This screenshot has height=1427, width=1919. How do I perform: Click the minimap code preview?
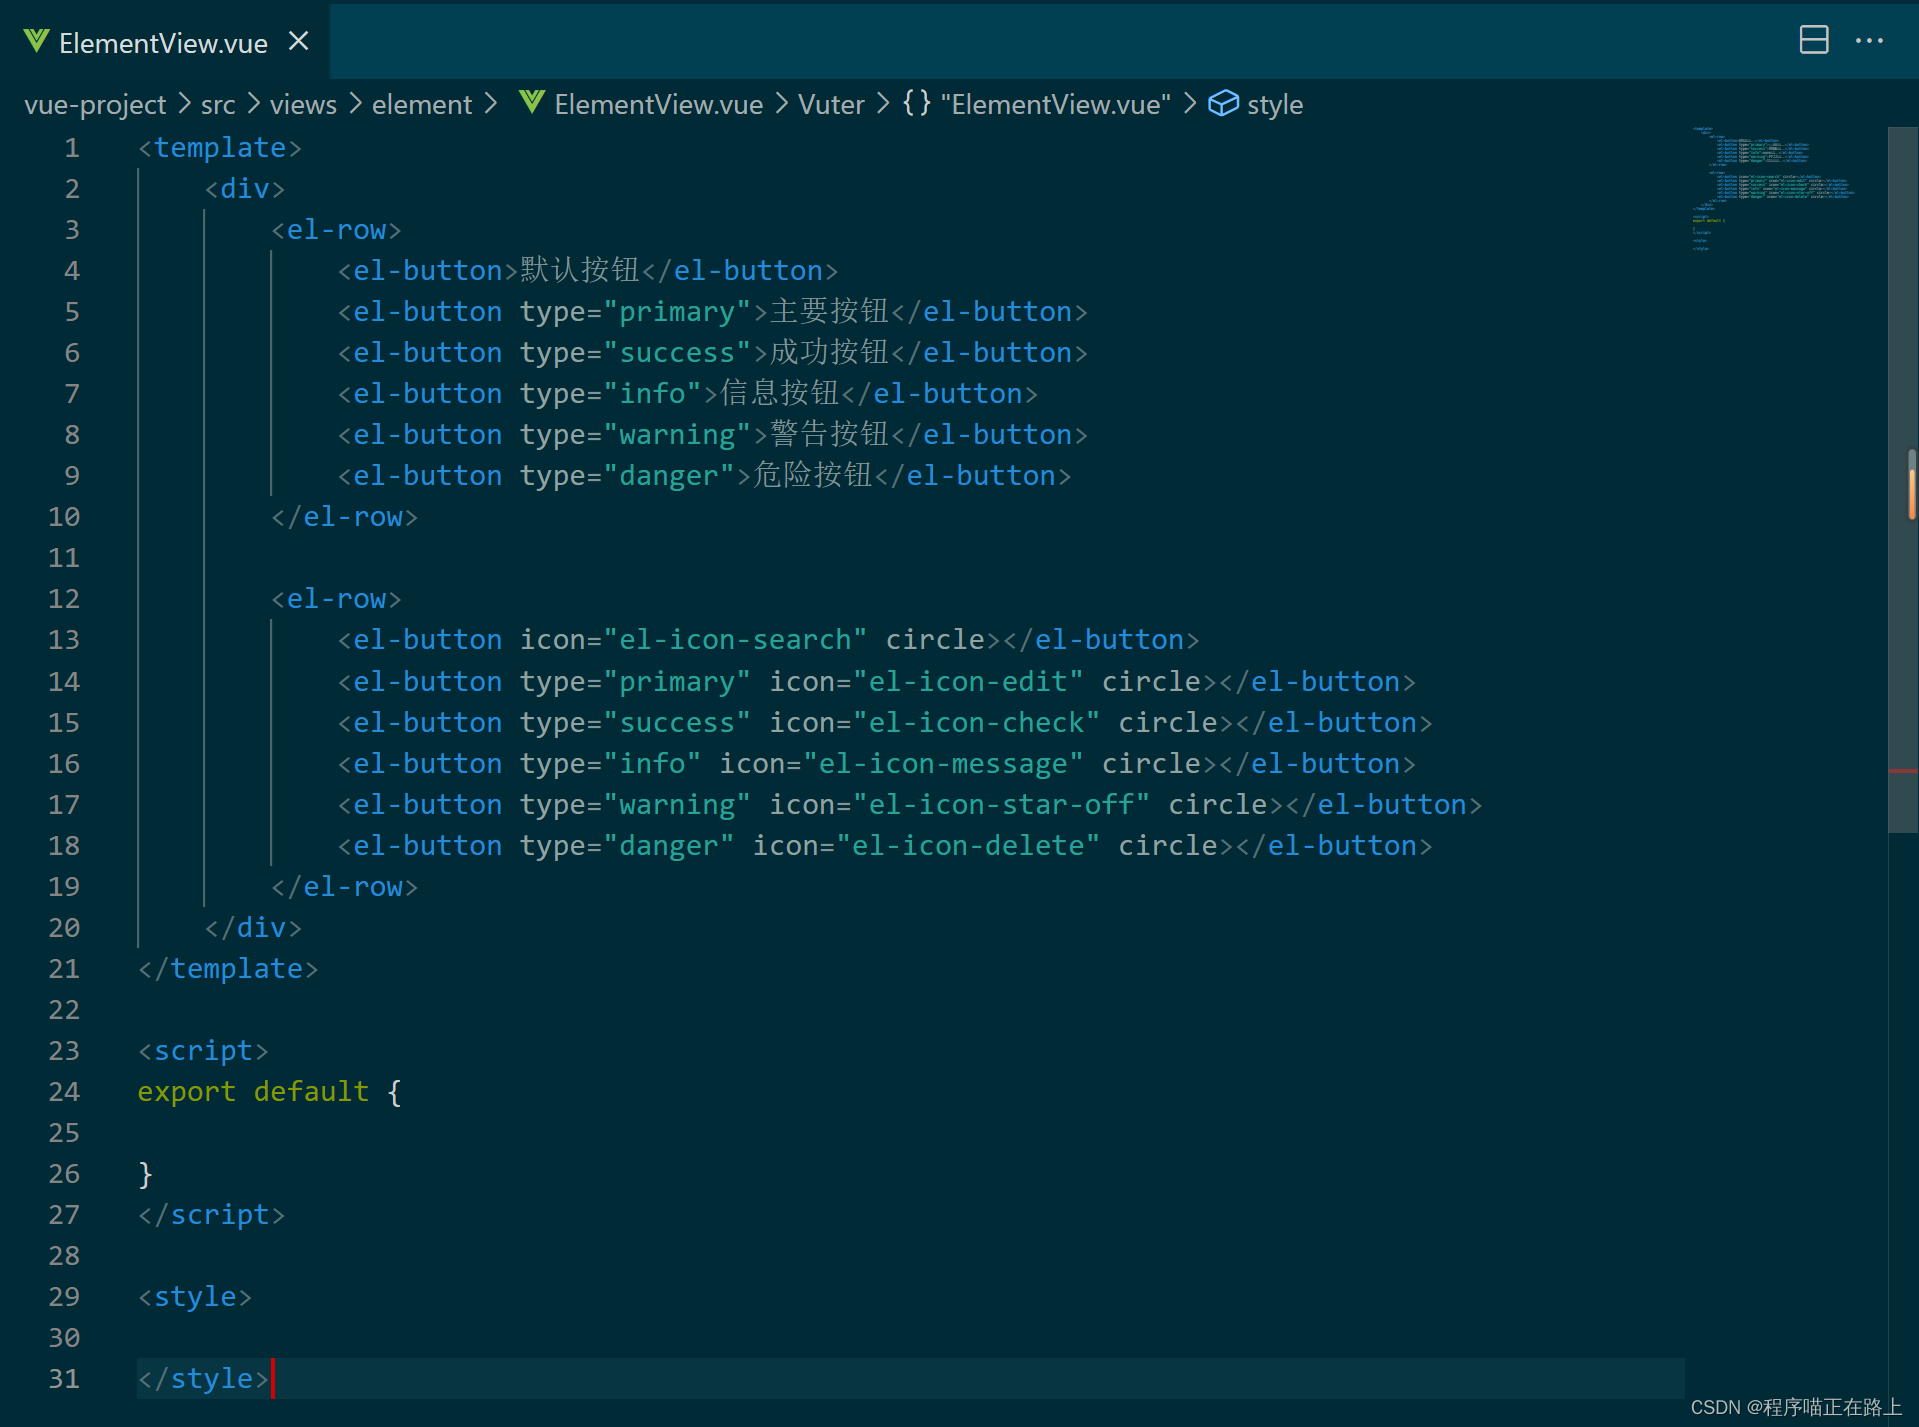[x=1772, y=188]
